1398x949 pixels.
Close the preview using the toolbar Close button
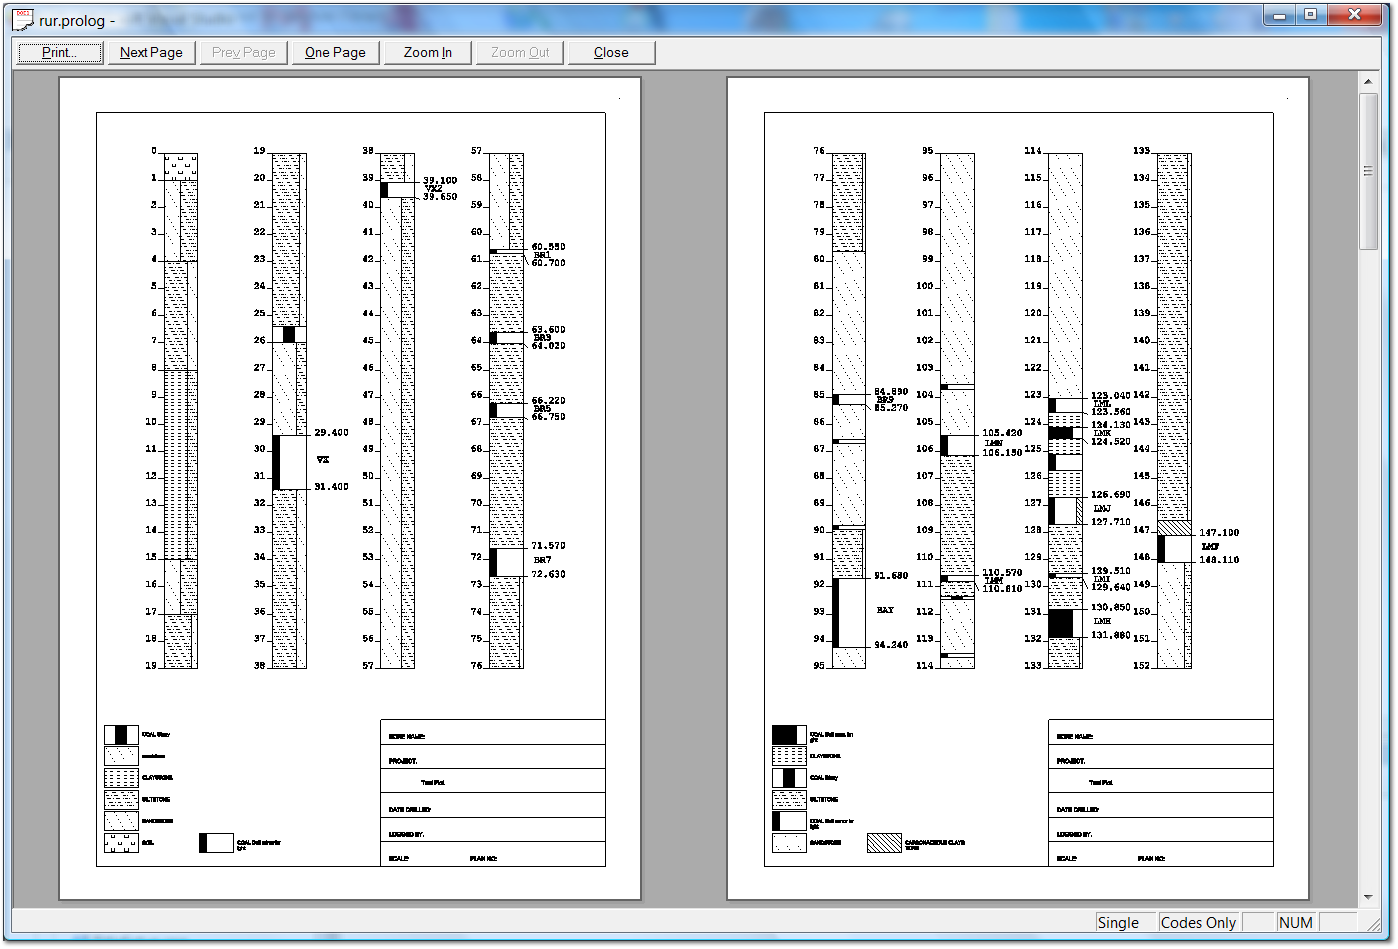tap(611, 53)
